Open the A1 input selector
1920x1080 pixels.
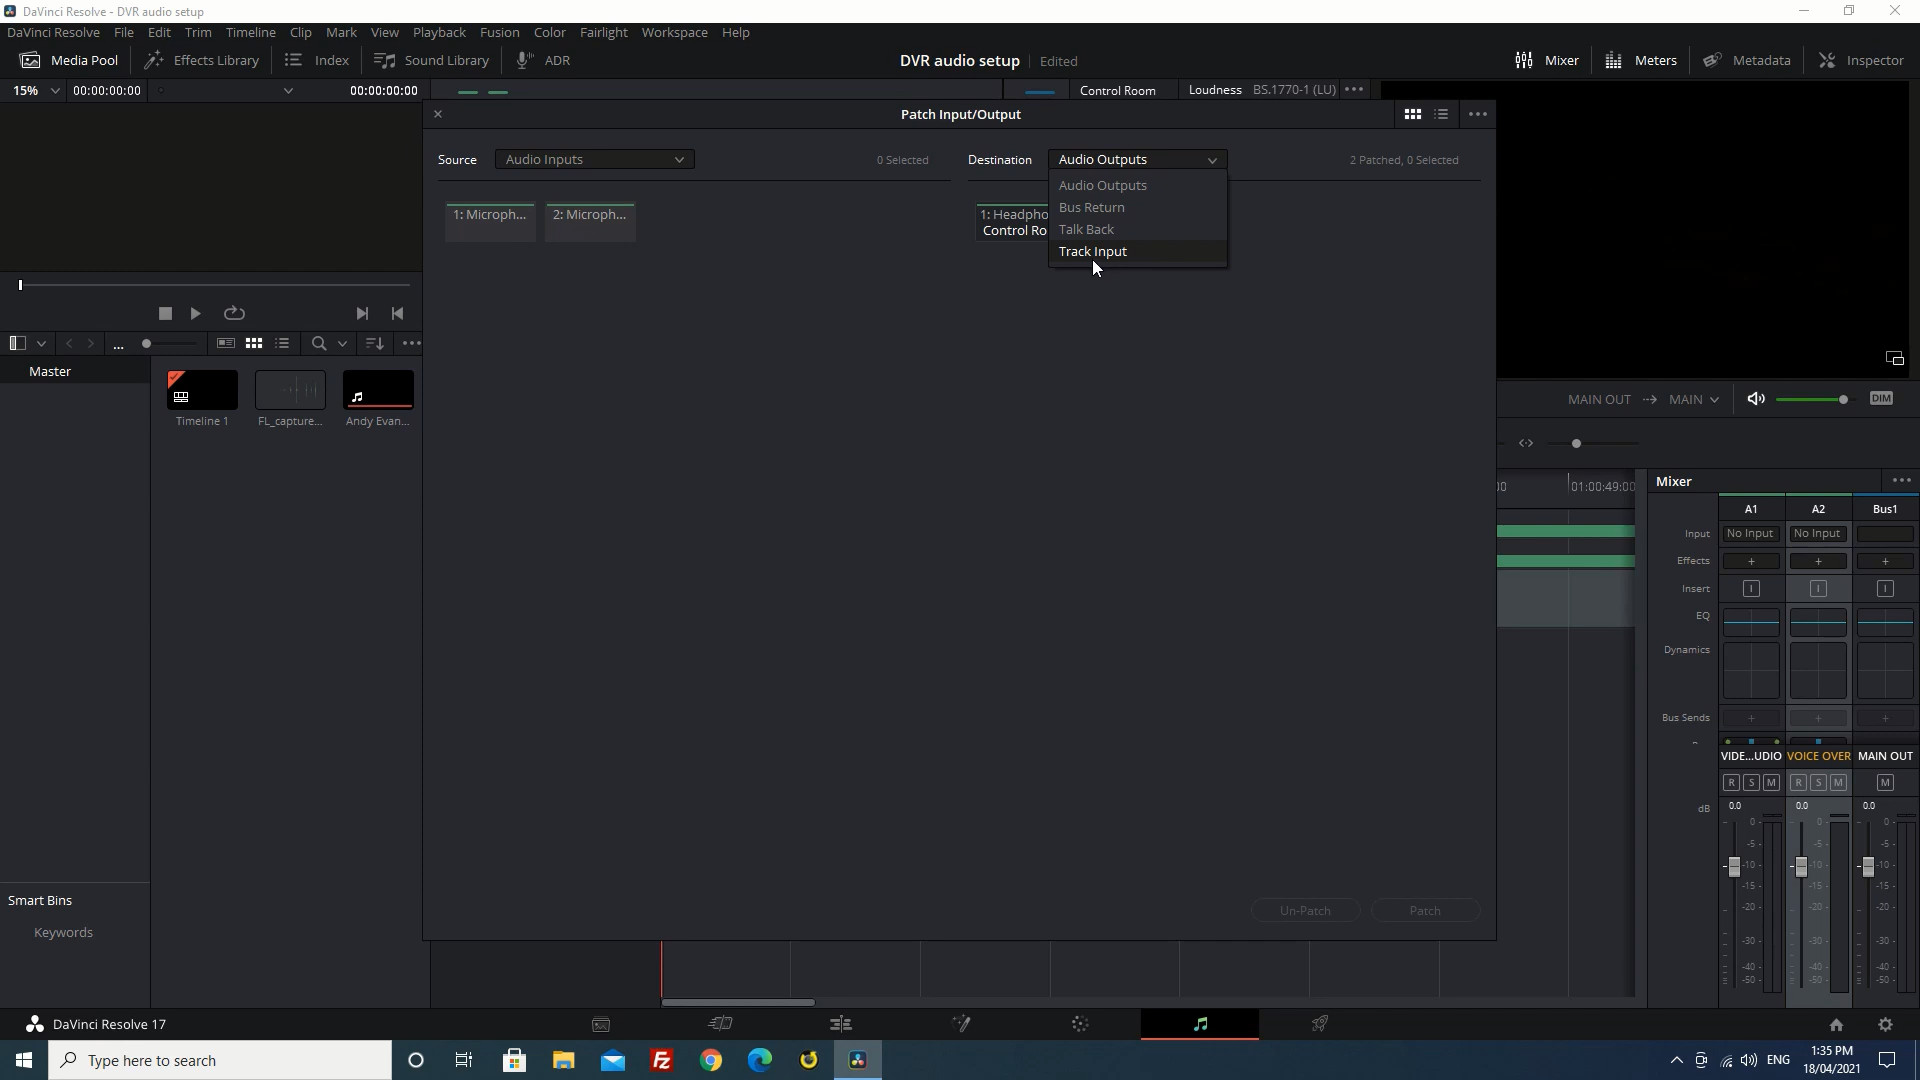click(x=1750, y=534)
